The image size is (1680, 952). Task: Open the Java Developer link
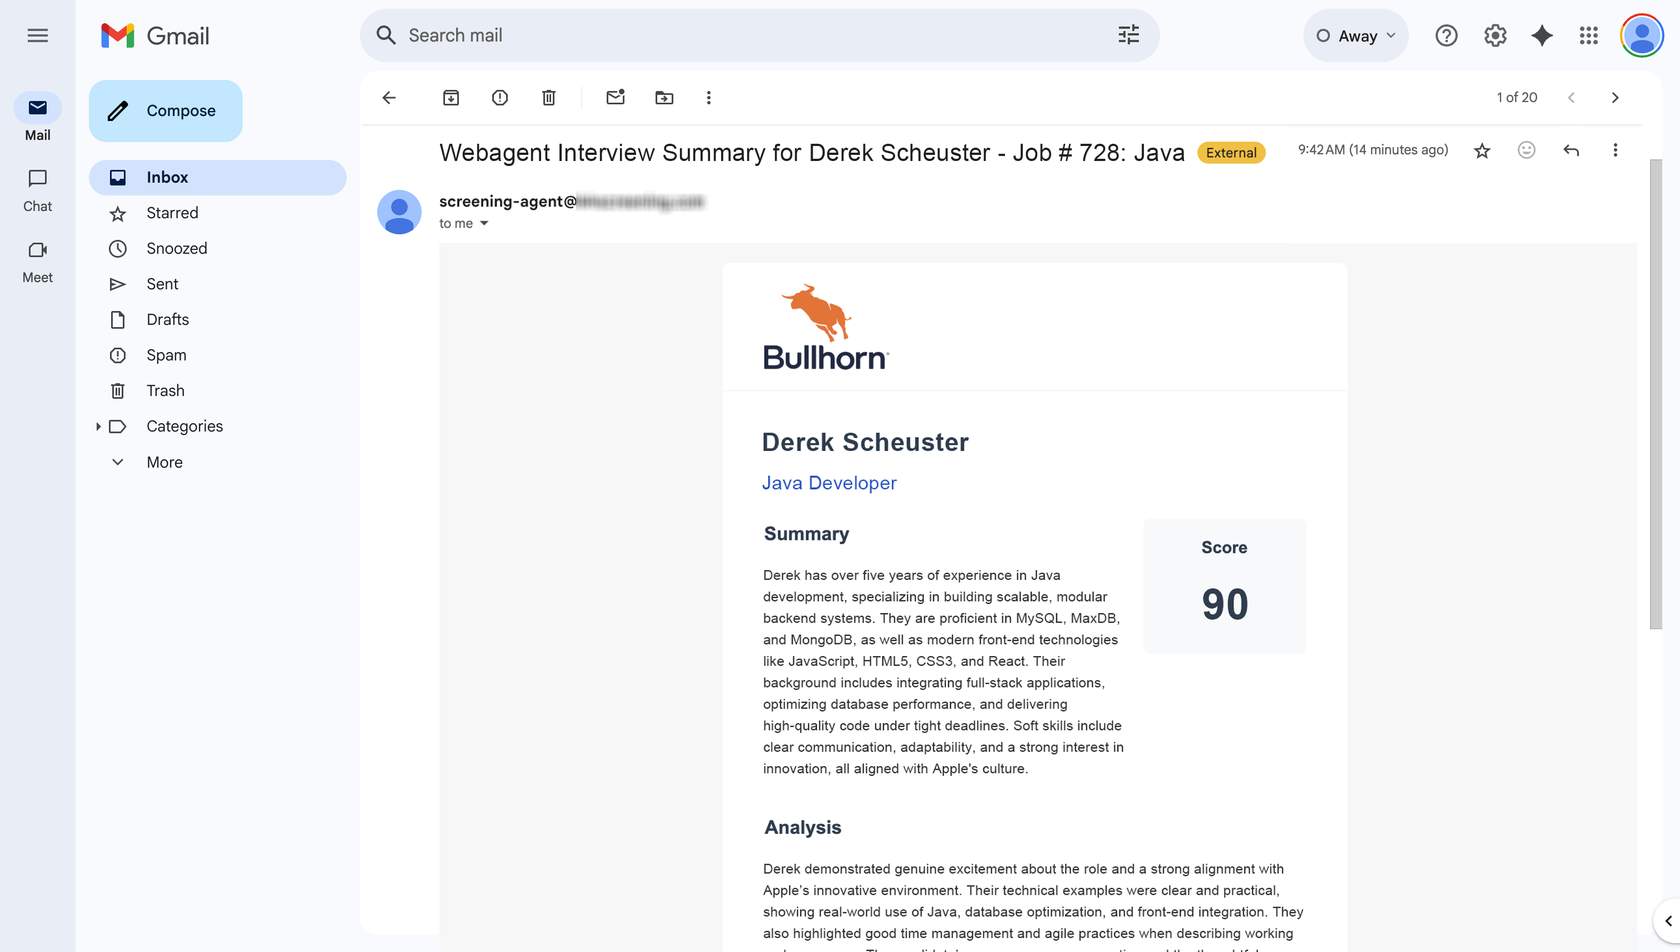829,483
